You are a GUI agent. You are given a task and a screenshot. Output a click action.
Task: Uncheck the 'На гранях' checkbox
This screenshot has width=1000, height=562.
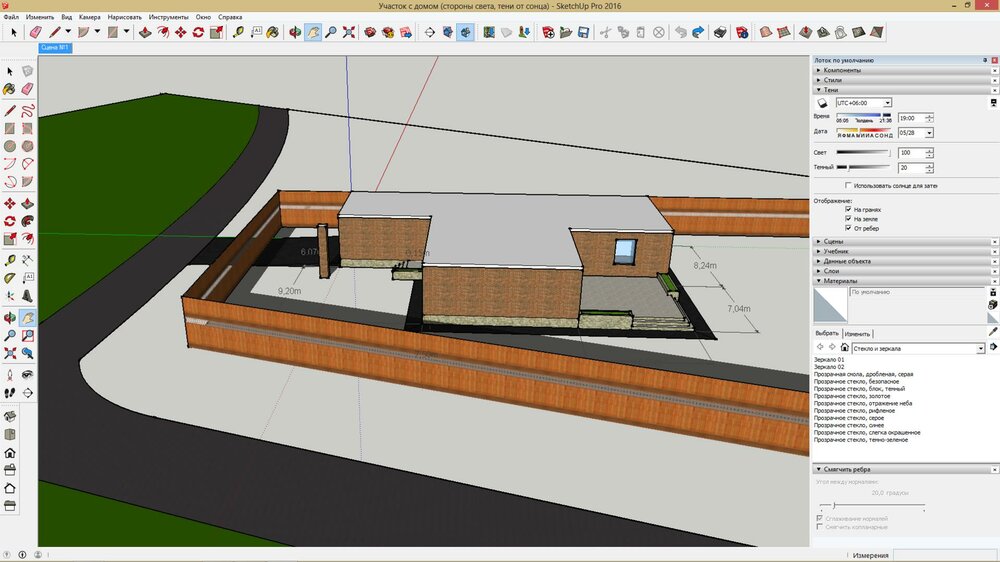(849, 210)
